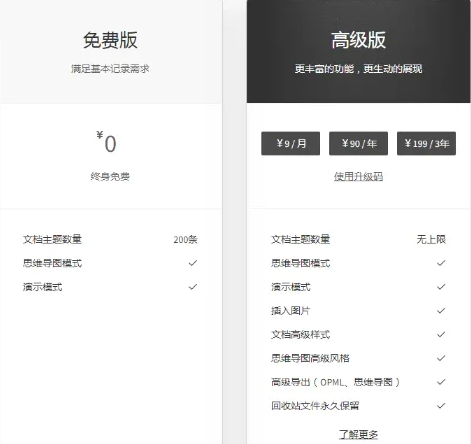Click the 200条 topic limit value
The image size is (471, 444).
185,239
